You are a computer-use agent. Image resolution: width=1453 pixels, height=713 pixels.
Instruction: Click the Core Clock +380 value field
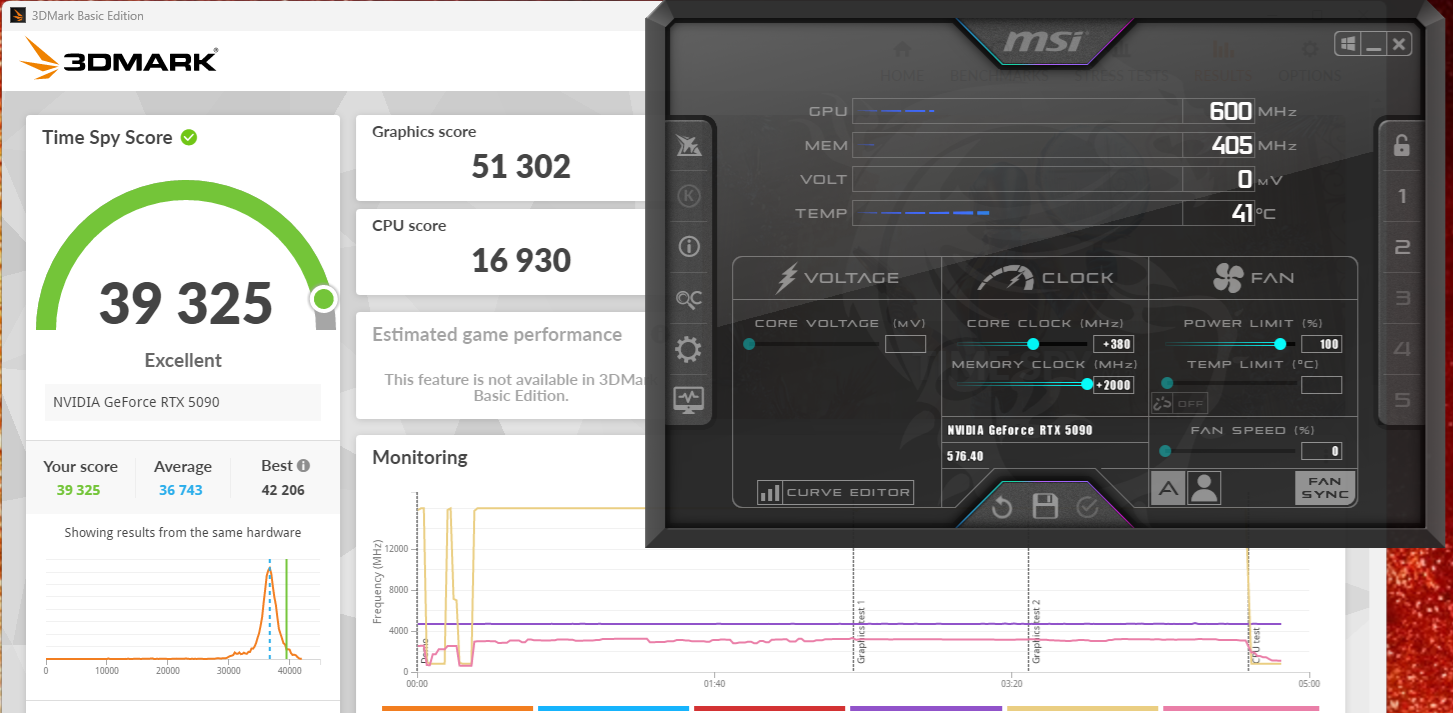click(x=1113, y=344)
